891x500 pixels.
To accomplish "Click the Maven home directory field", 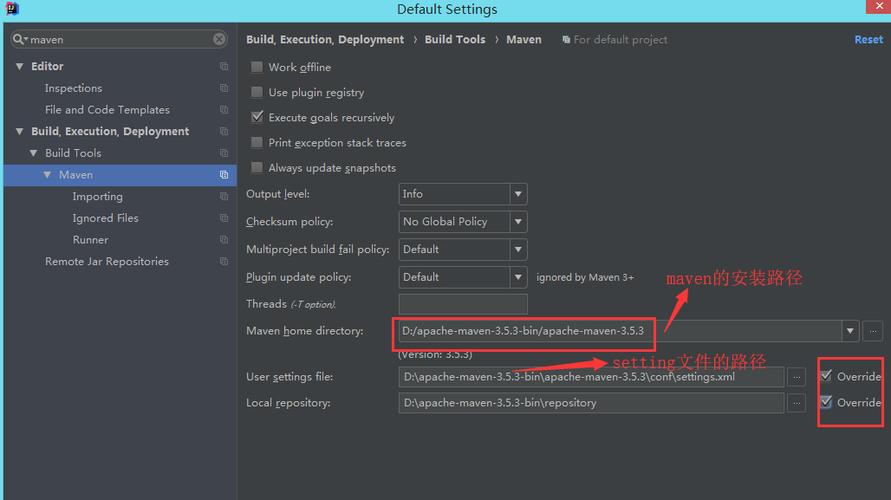I will pos(620,331).
